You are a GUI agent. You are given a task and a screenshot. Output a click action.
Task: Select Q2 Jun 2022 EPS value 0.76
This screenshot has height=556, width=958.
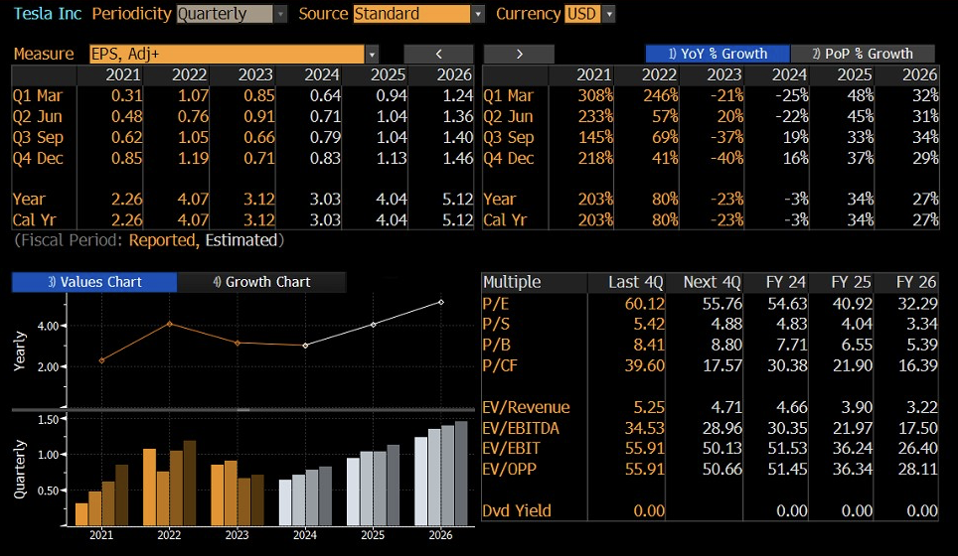pyautogui.click(x=193, y=117)
